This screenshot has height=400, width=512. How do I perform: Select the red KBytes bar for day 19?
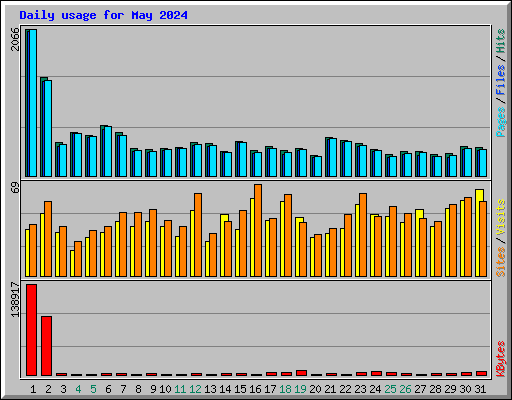click(301, 373)
